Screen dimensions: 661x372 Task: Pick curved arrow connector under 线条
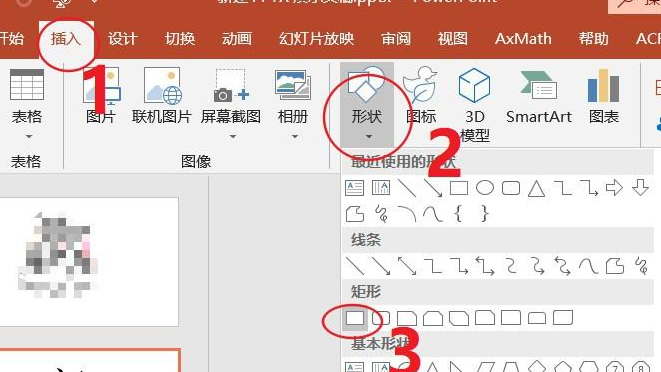click(x=537, y=266)
